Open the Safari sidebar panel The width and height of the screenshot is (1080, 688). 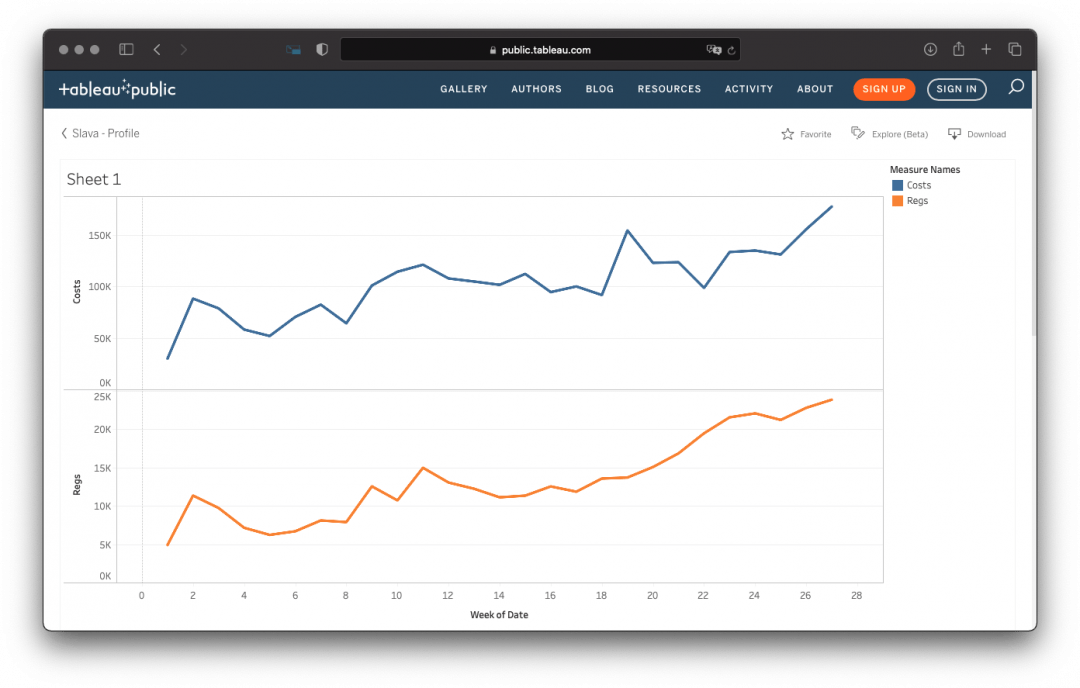point(126,49)
